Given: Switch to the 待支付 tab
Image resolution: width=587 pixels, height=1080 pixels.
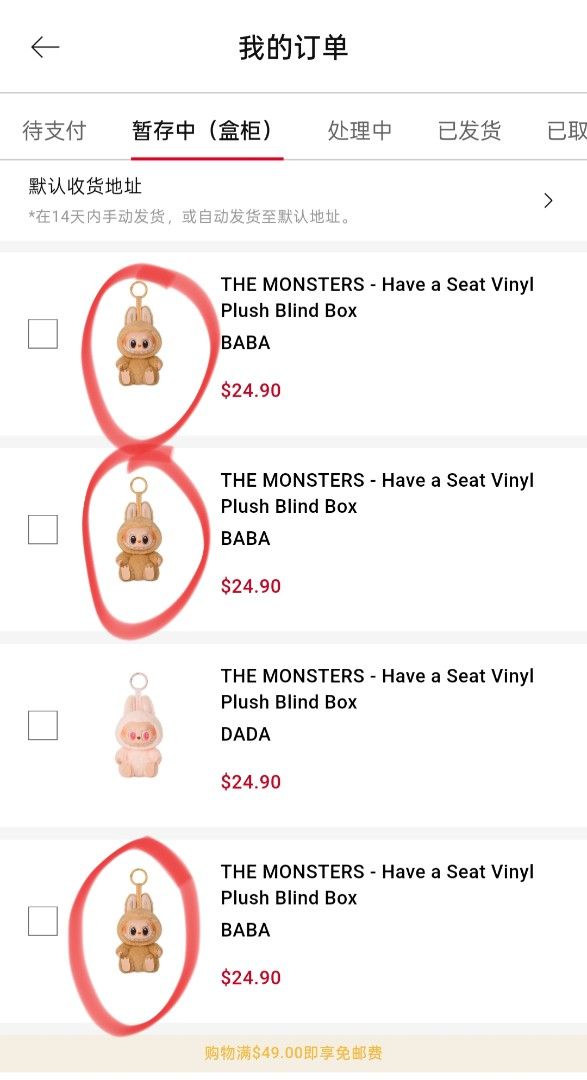Looking at the screenshot, I should tap(55, 130).
